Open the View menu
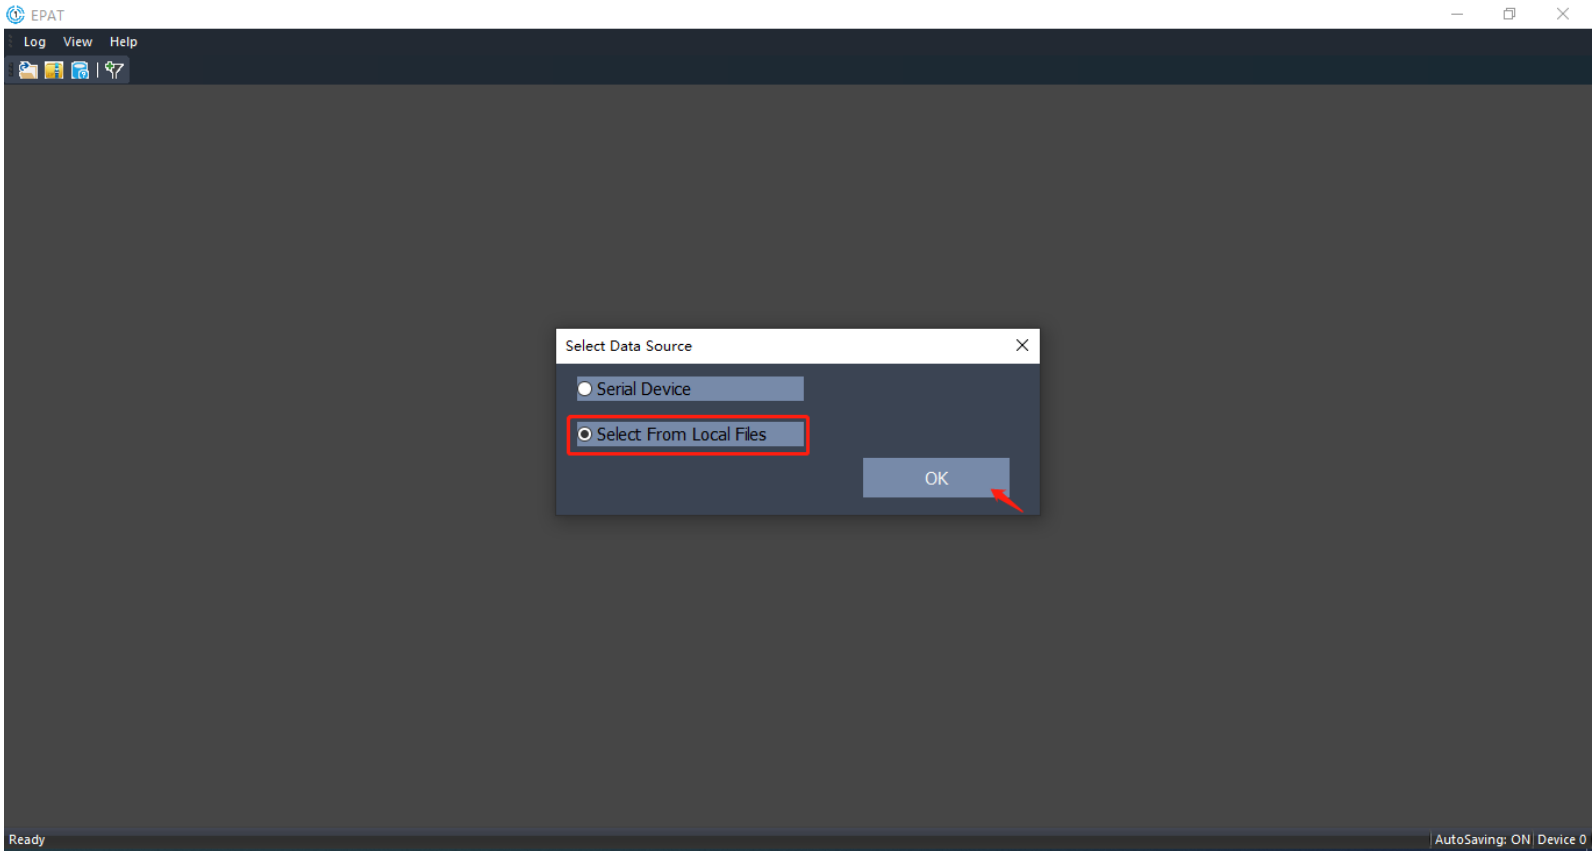Screen dimensions: 1594x854 pyautogui.click(x=77, y=42)
